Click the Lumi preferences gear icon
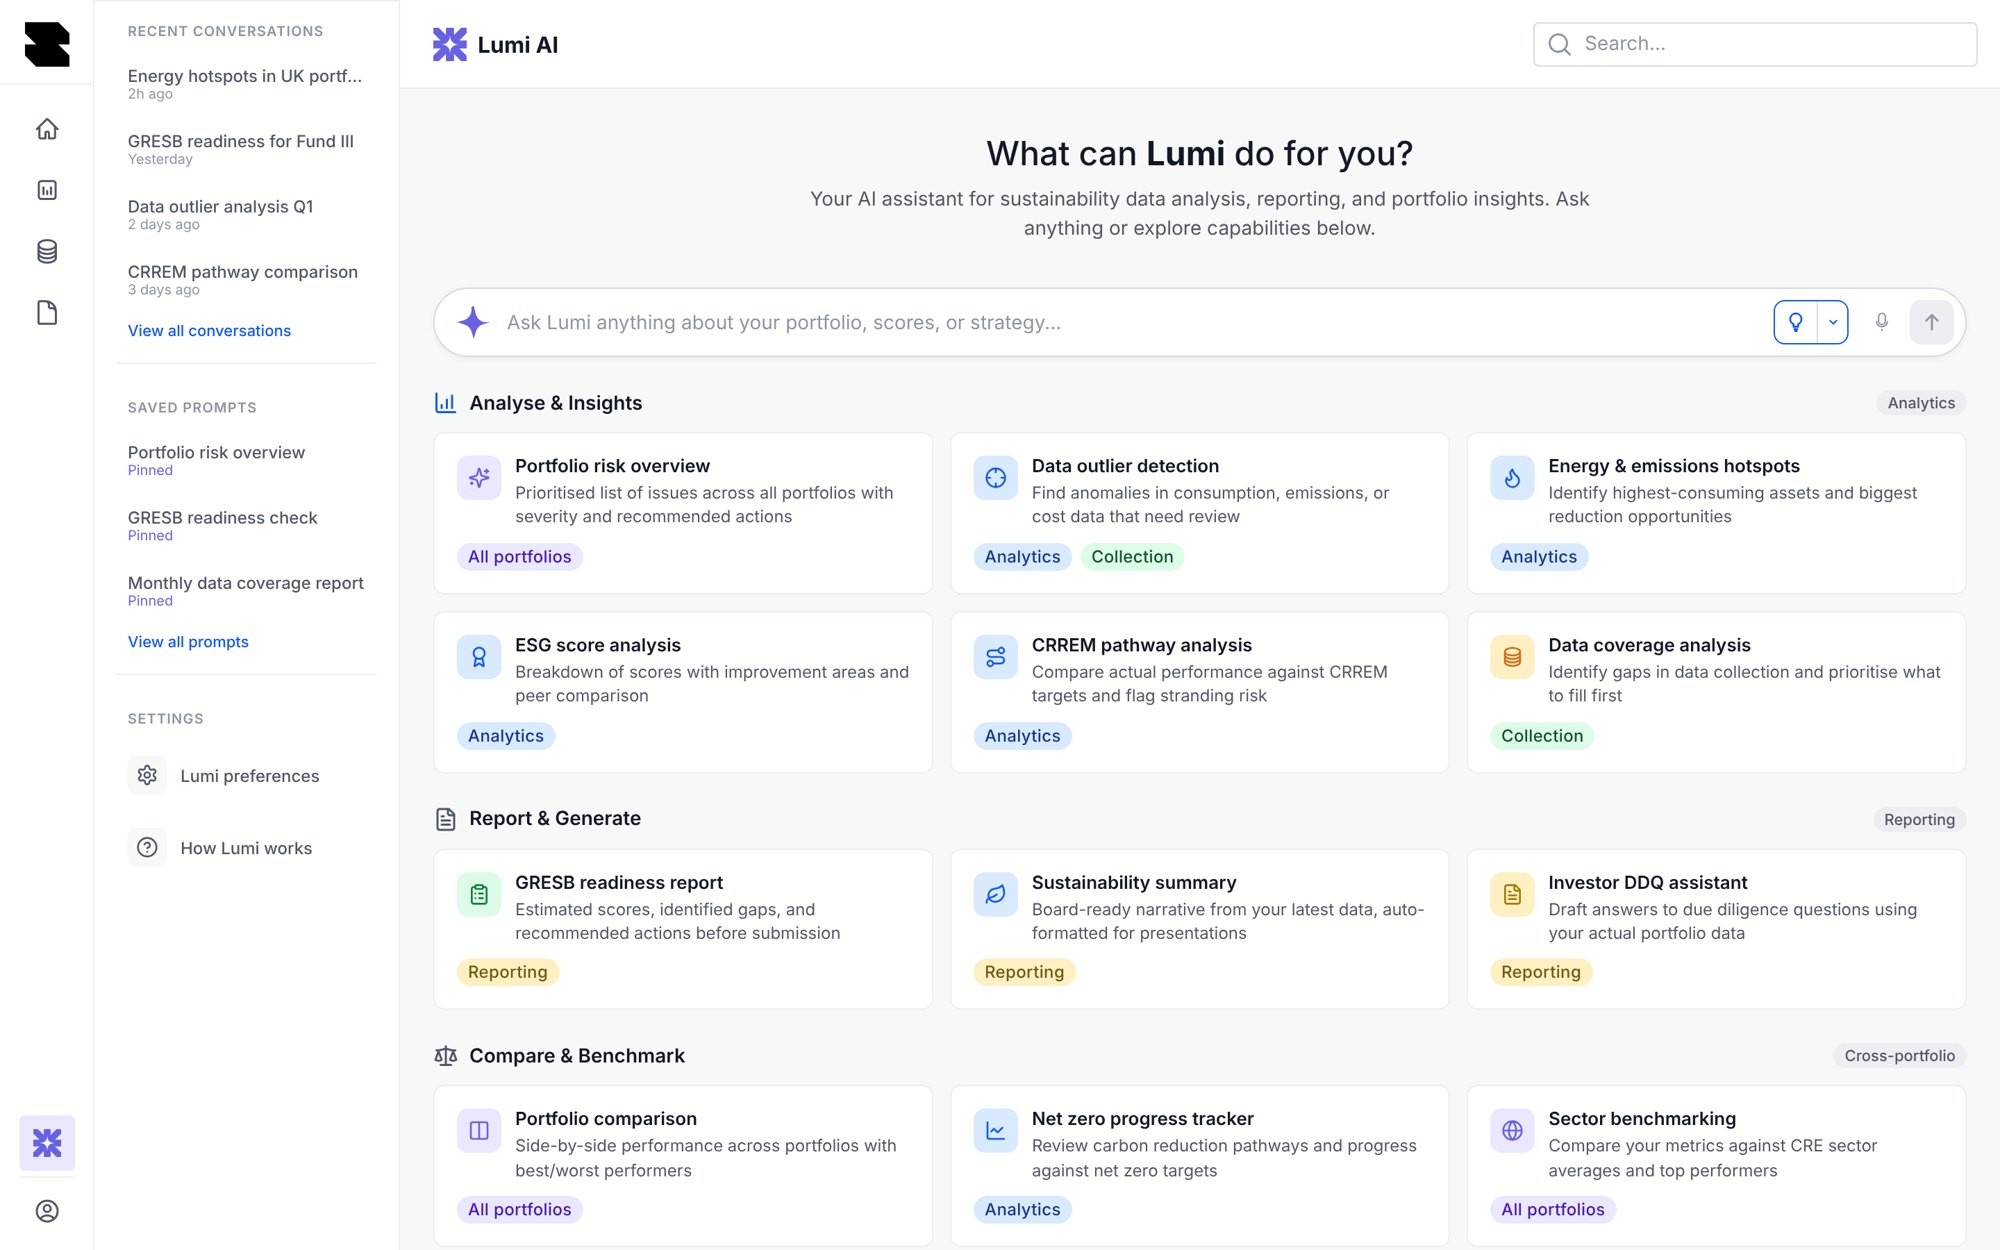The width and height of the screenshot is (2000, 1250). (x=147, y=775)
